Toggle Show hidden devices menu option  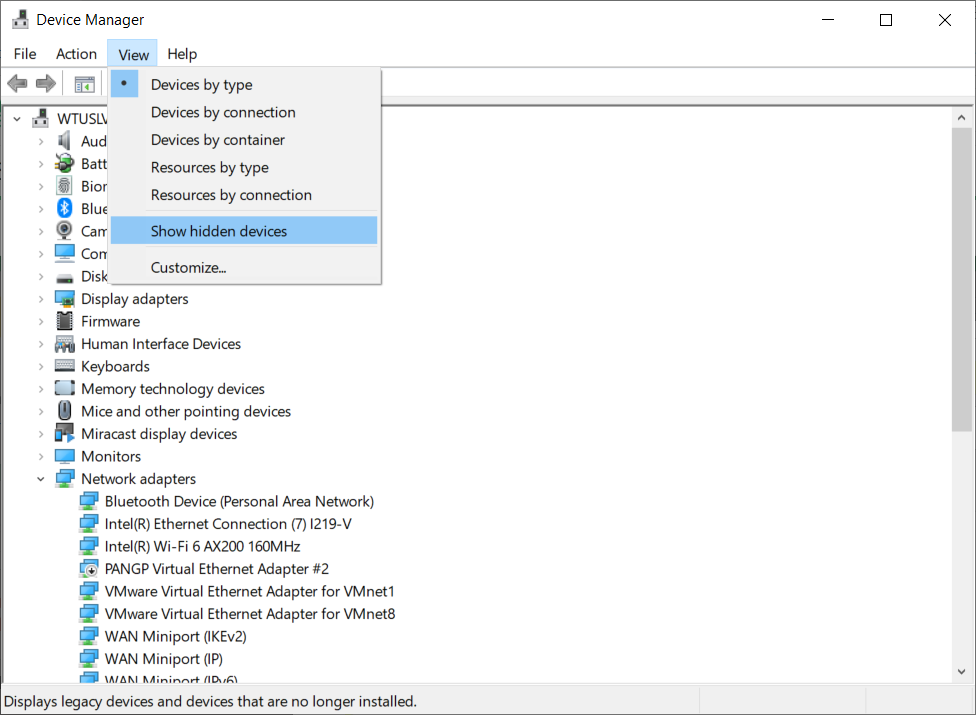pos(244,231)
